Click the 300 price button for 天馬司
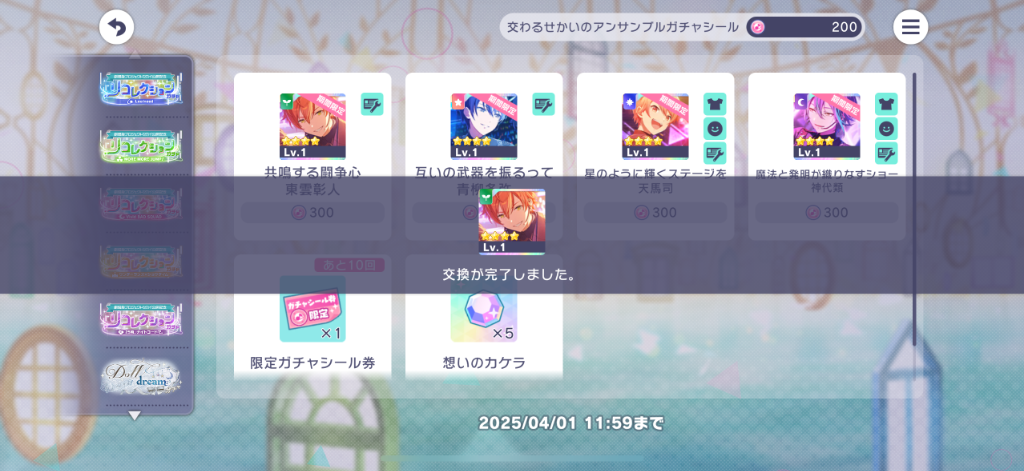The image size is (1024, 471). (655, 212)
